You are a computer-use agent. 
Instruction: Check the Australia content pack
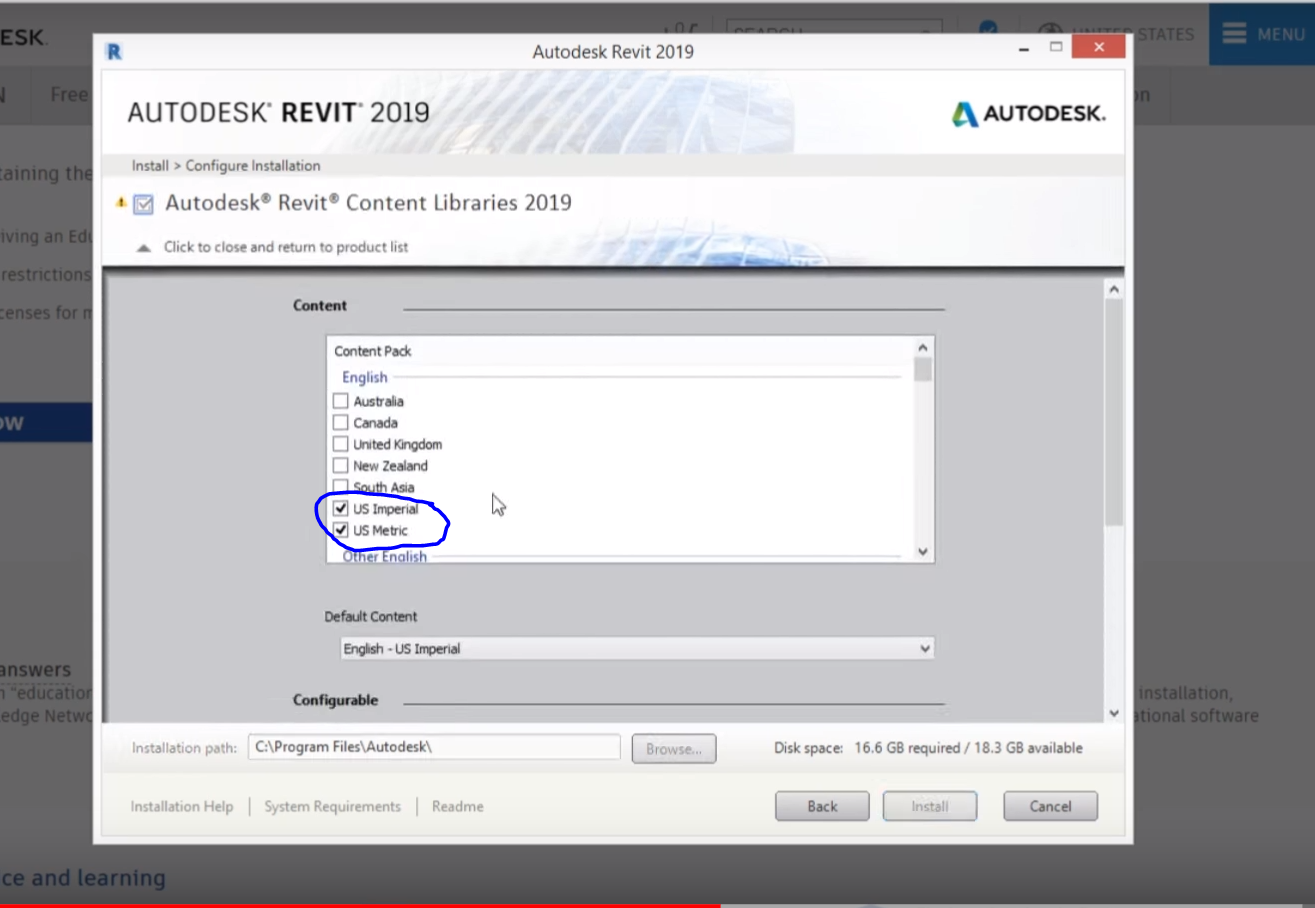tap(341, 401)
